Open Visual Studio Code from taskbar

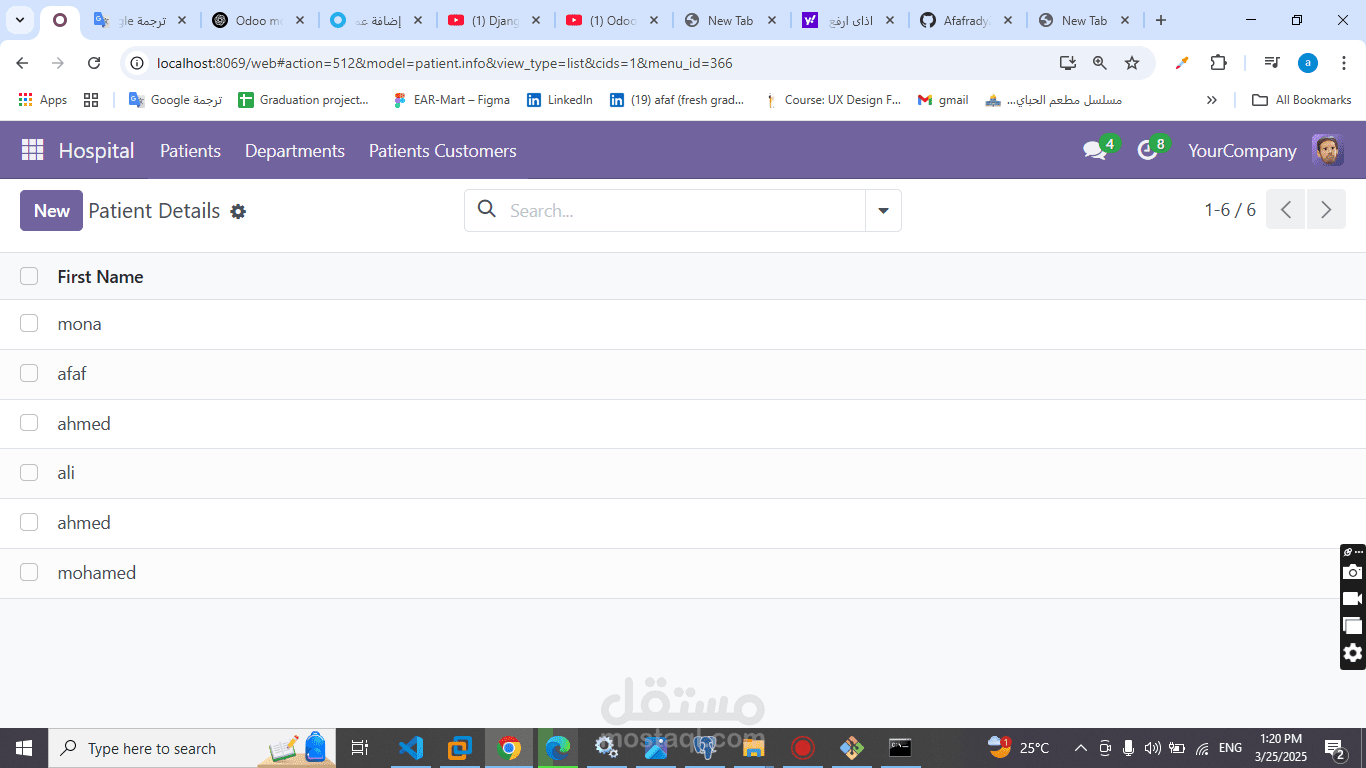[410, 748]
